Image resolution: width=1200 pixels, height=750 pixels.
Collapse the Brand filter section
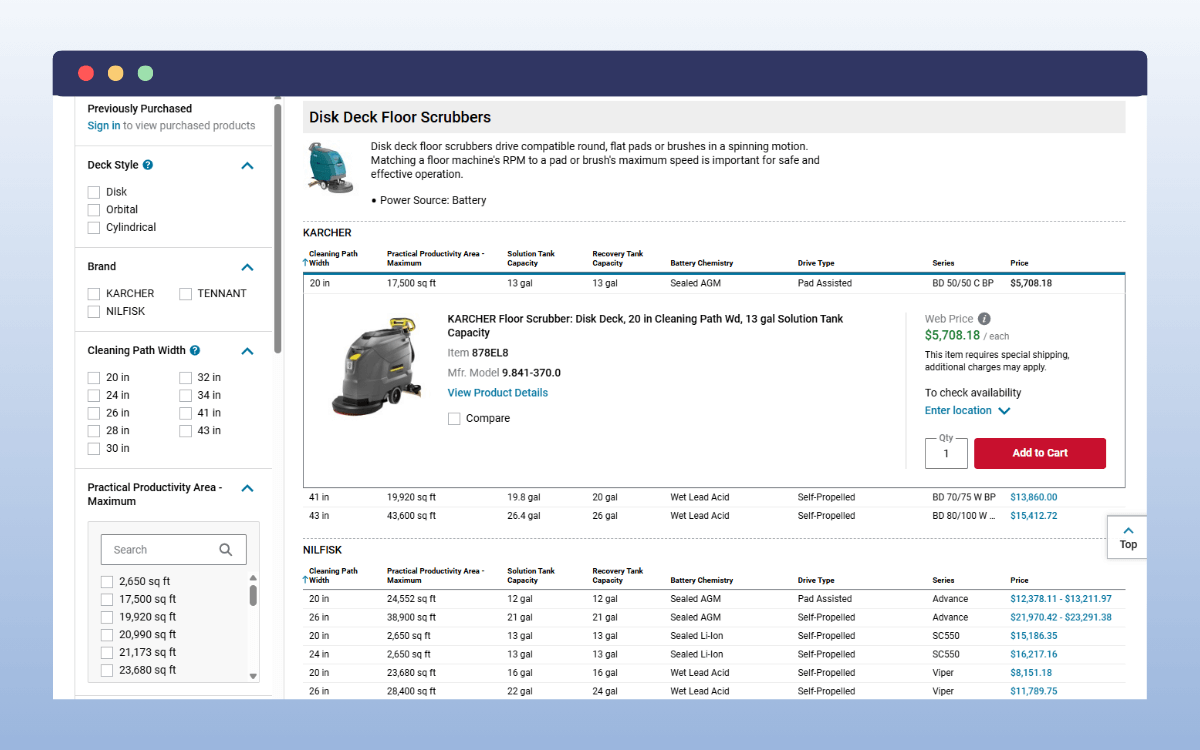click(x=247, y=268)
